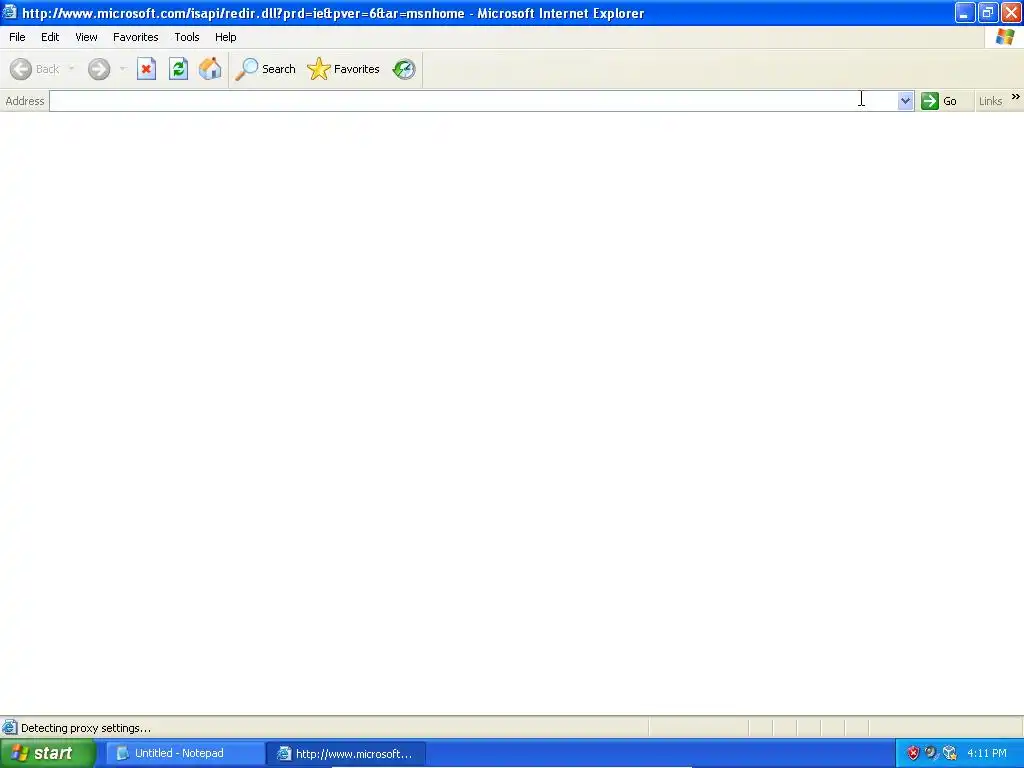Screen dimensions: 1024x768
Task: Click the IE page icon in title bar
Action: tap(9, 12)
